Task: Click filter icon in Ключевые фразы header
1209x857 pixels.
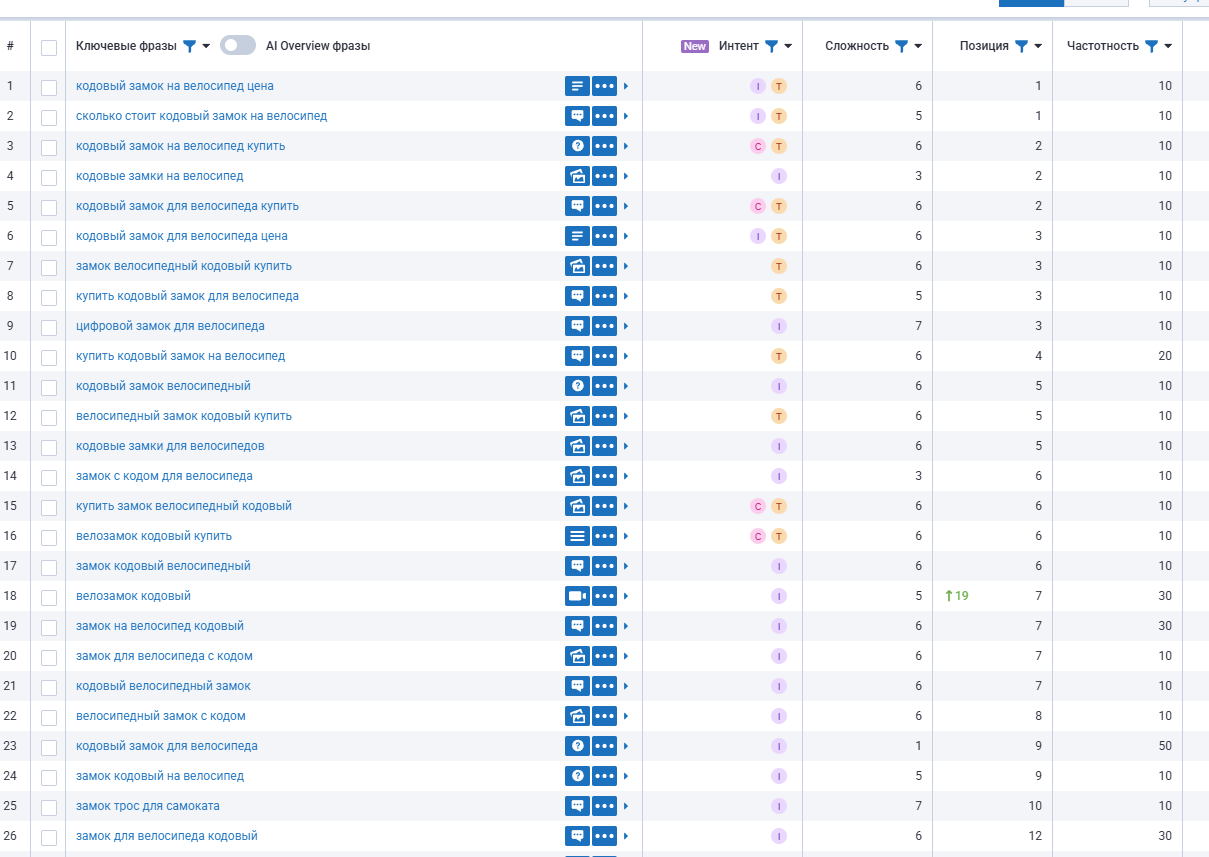Action: (189, 46)
